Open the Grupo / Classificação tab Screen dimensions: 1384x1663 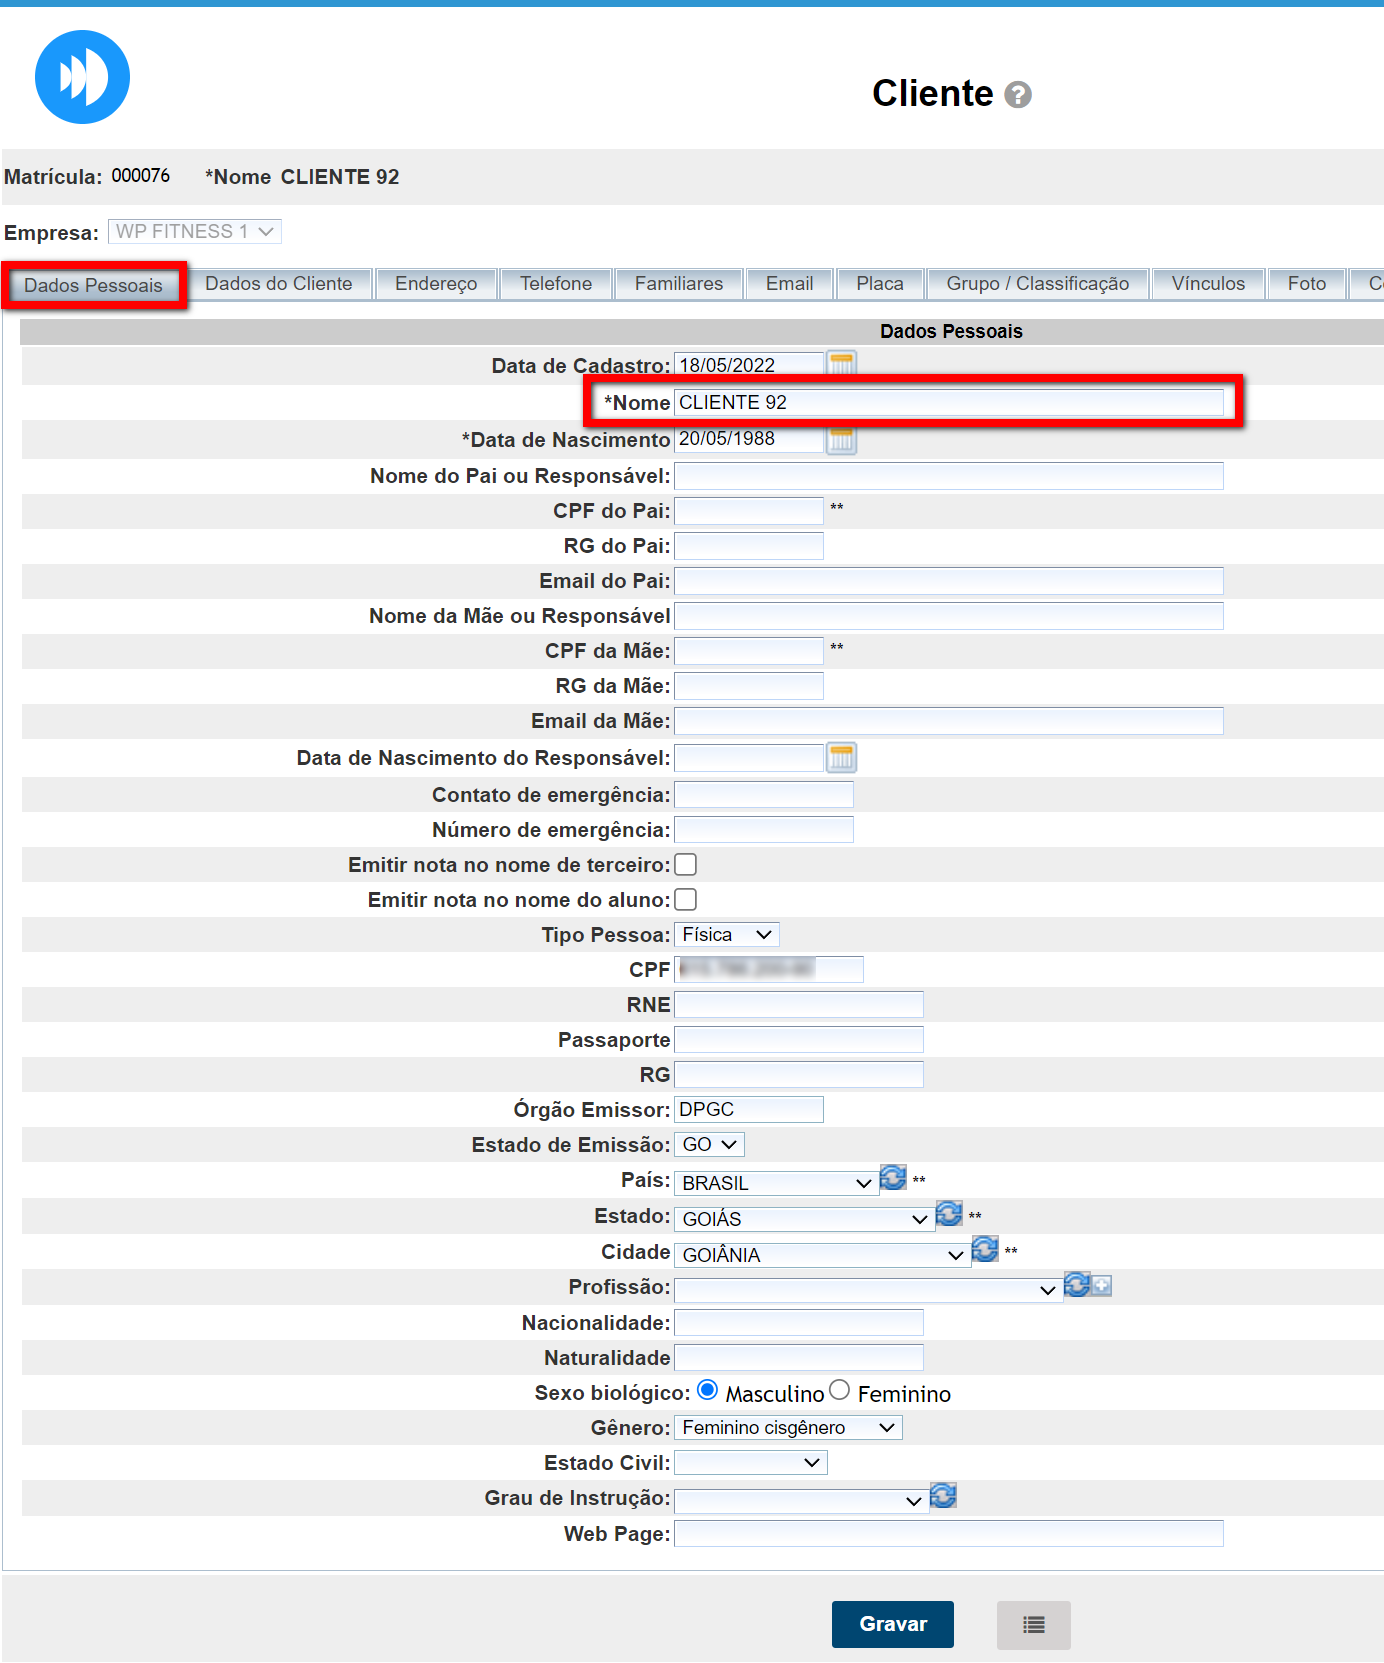coord(1037,284)
